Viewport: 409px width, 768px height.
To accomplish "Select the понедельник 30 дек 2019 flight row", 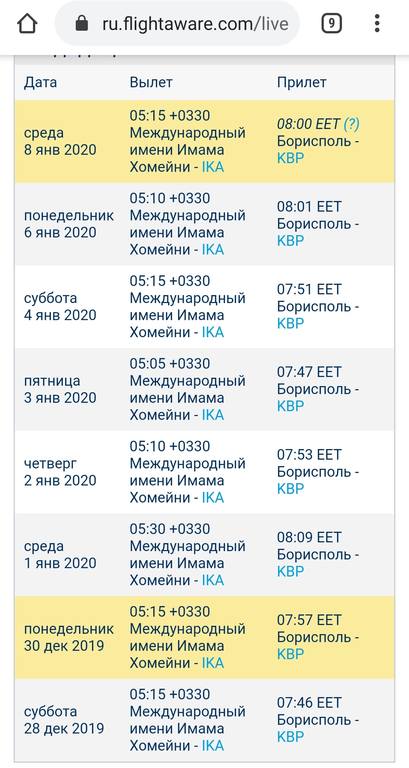I will 204,638.
